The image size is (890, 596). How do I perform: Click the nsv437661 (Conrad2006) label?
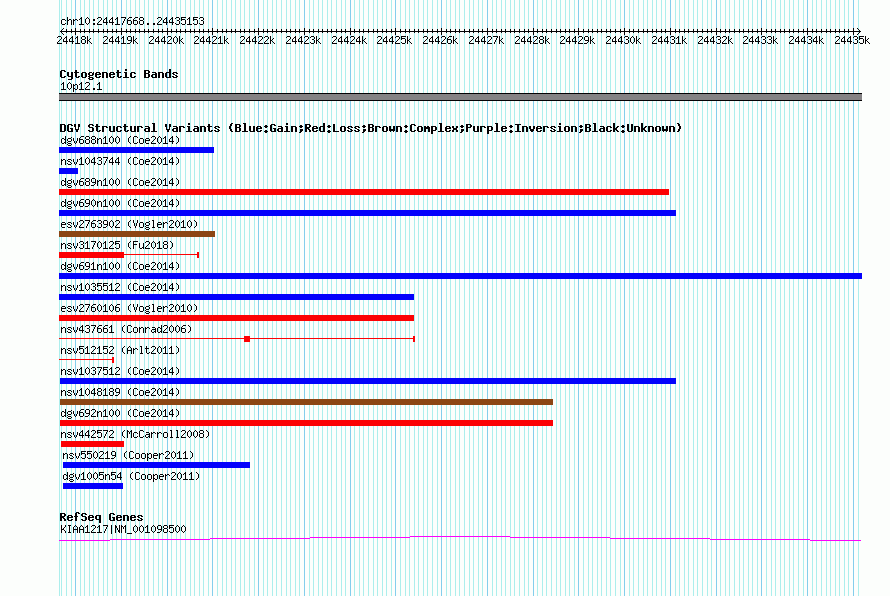pos(126,329)
